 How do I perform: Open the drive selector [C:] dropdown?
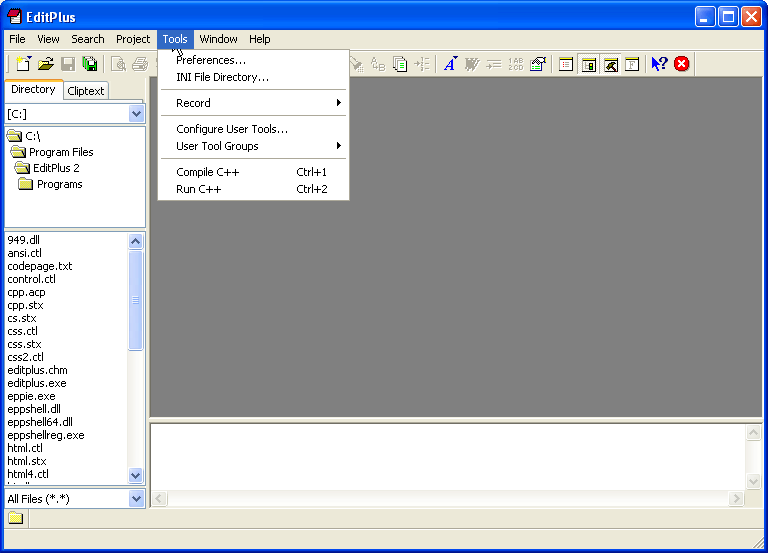coord(136,114)
